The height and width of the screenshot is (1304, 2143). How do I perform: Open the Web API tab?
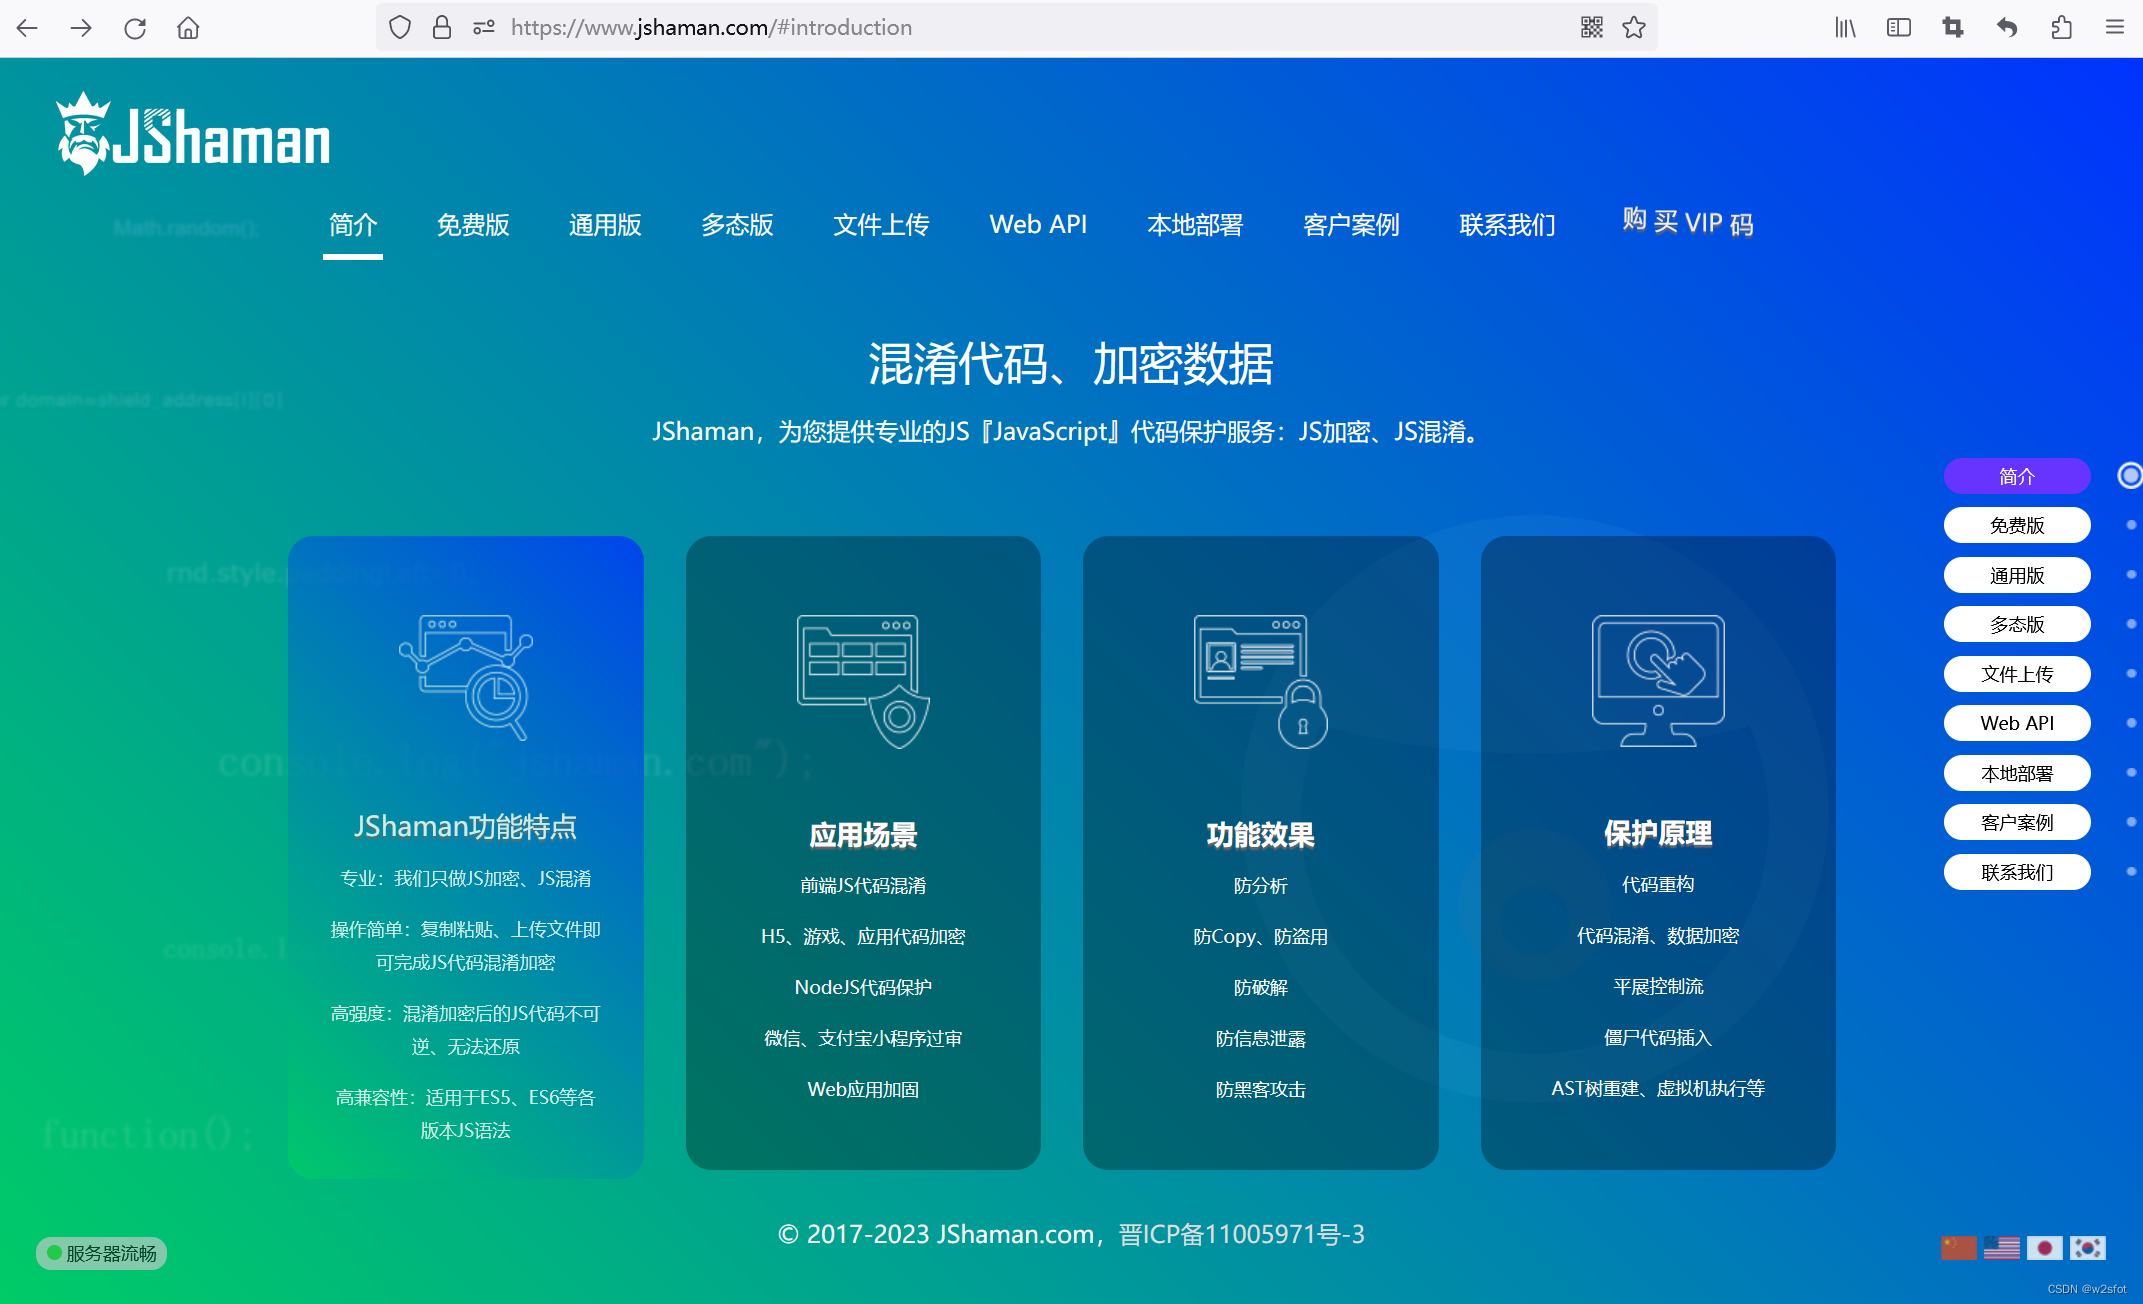pyautogui.click(x=1038, y=225)
